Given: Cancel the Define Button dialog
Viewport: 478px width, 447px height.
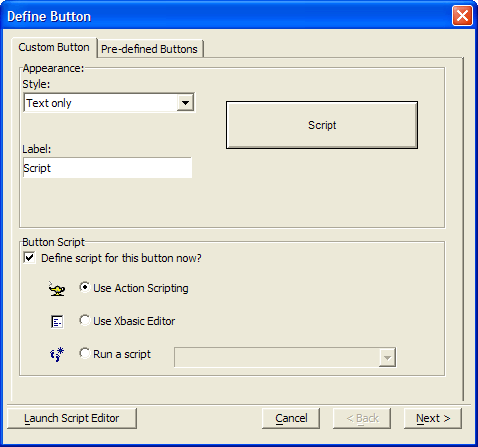Looking at the screenshot, I should tap(291, 418).
